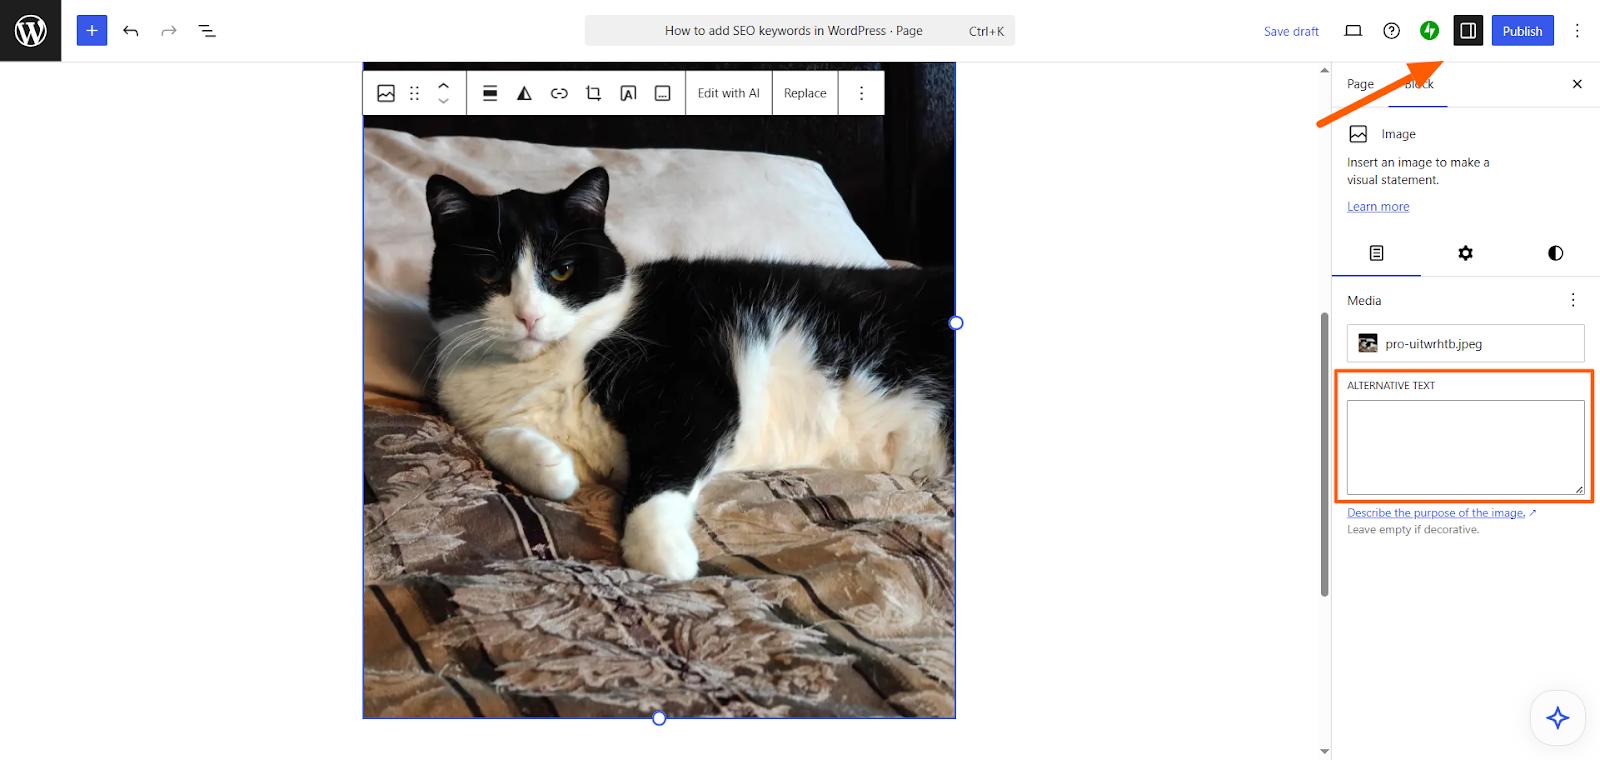Change the image block type icon
1600x760 pixels.
pyautogui.click(x=386, y=93)
